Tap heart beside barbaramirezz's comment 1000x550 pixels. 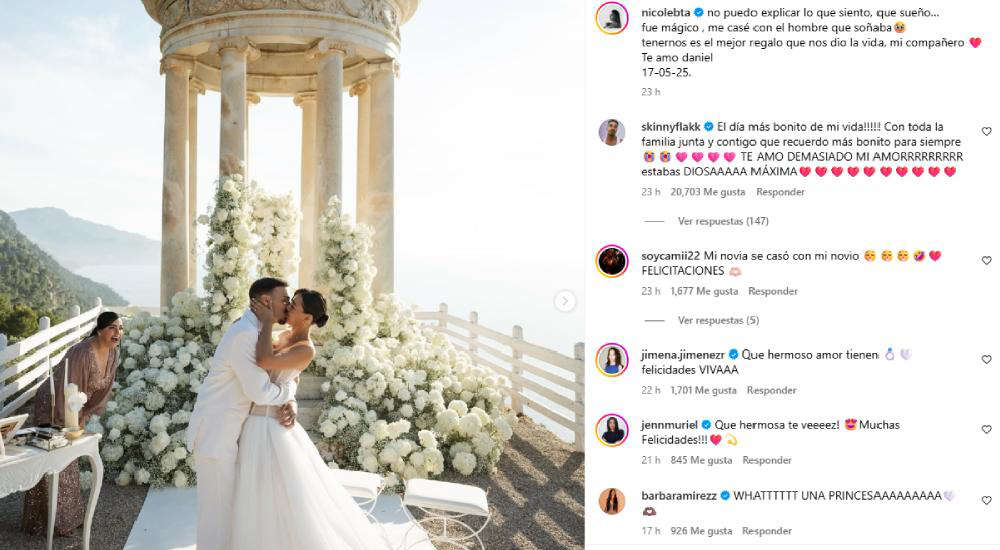987,500
